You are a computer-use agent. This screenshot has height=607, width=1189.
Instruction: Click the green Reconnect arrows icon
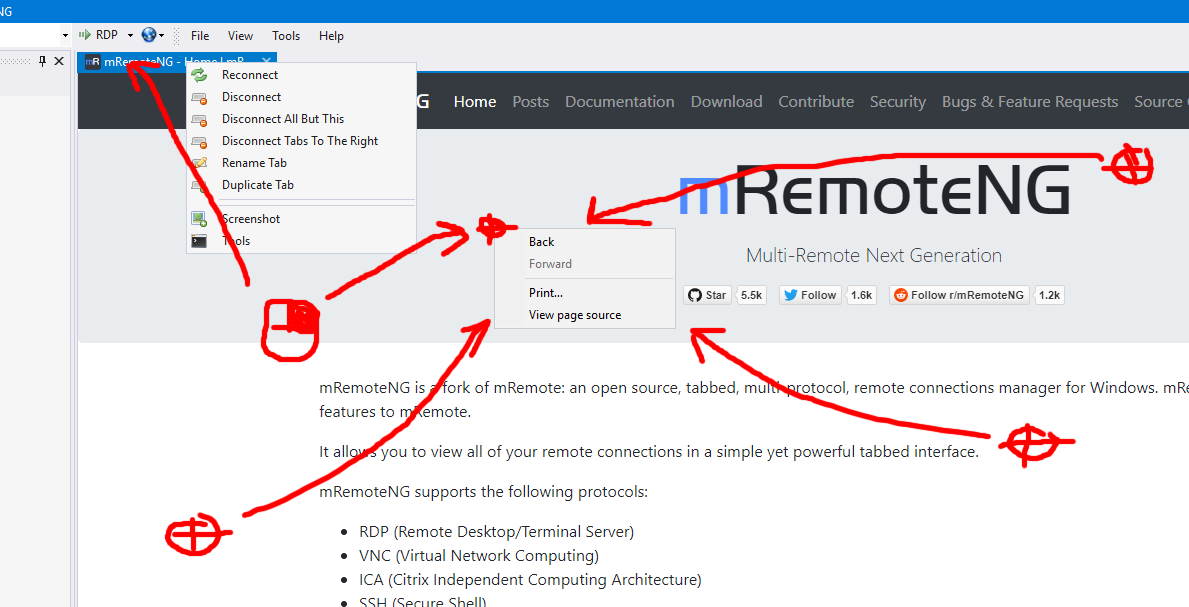point(199,75)
